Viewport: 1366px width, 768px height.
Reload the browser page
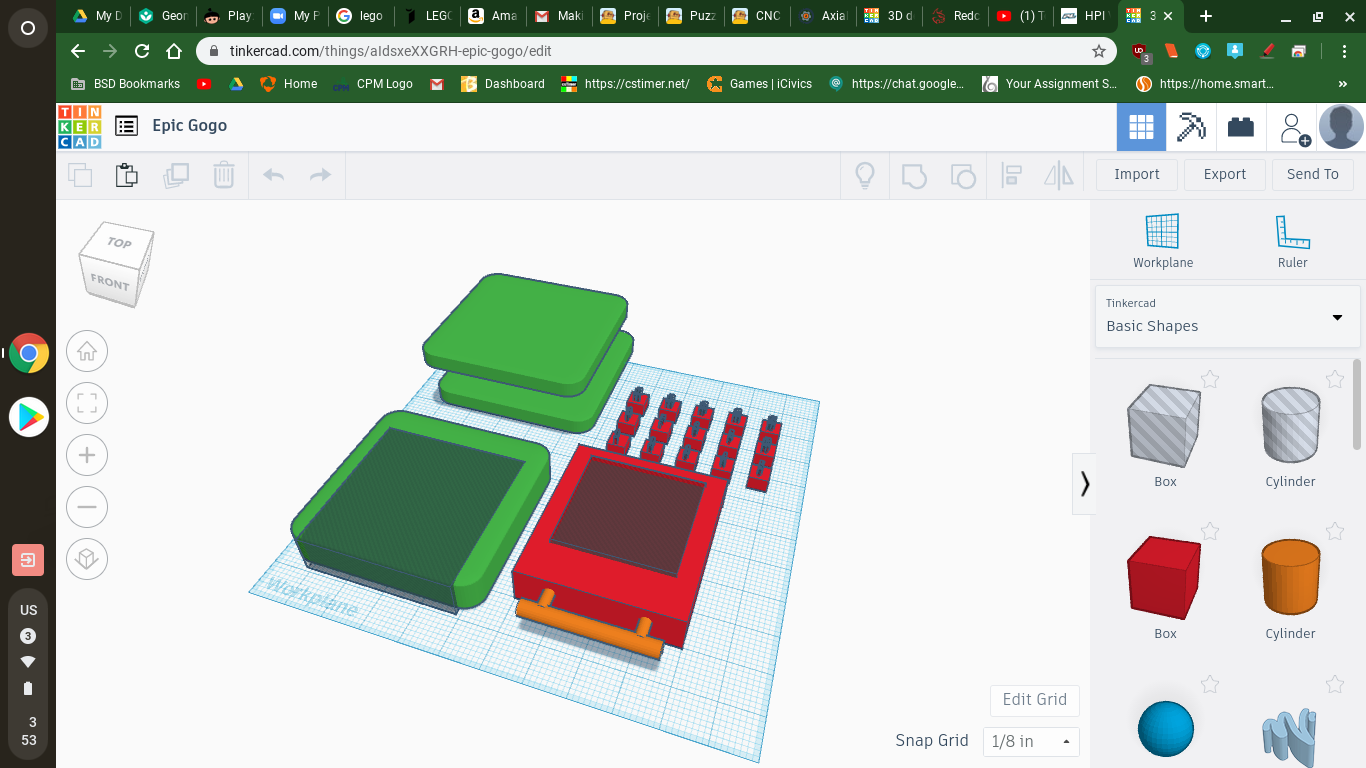(x=142, y=51)
